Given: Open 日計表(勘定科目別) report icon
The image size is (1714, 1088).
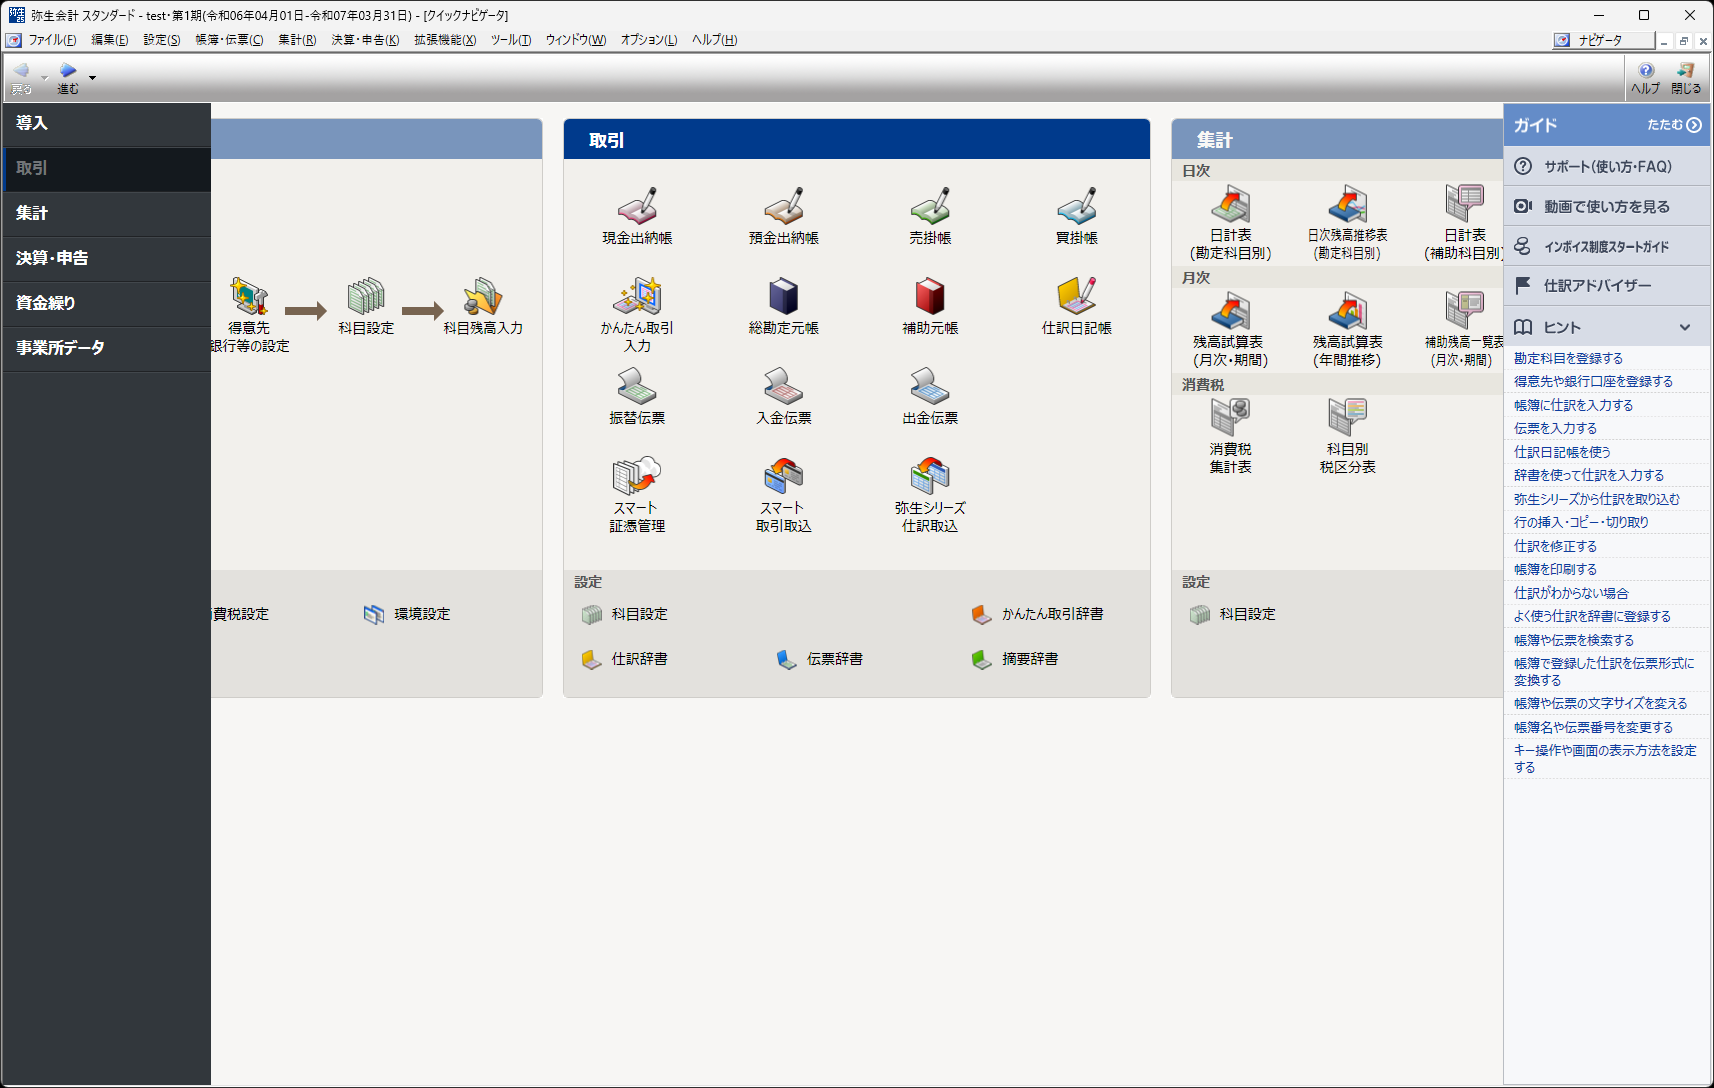Looking at the screenshot, I should tap(1231, 204).
